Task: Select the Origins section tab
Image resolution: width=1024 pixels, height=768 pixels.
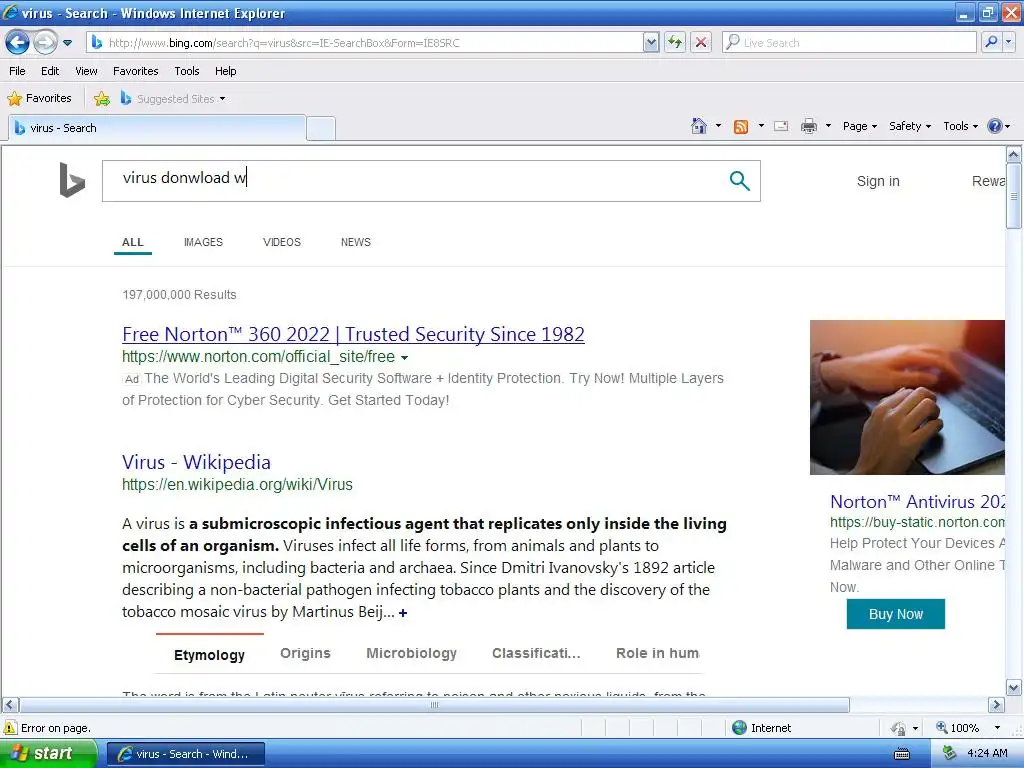Action: (305, 654)
